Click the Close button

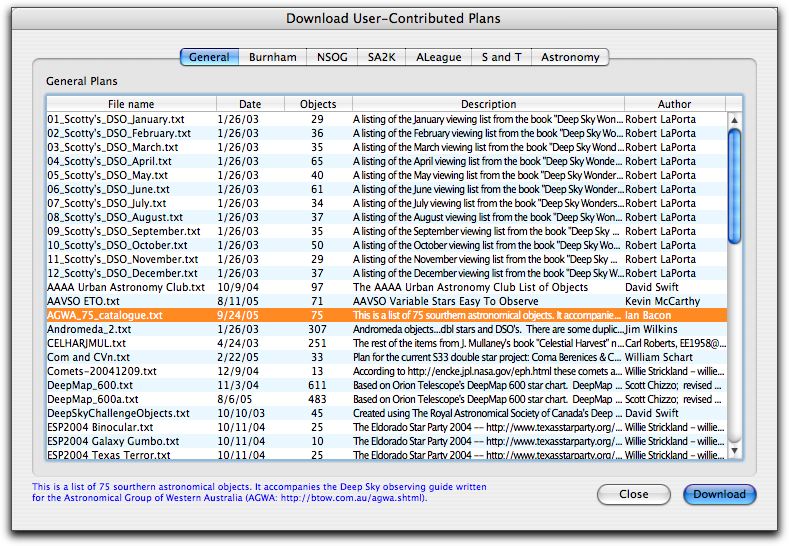pos(633,494)
